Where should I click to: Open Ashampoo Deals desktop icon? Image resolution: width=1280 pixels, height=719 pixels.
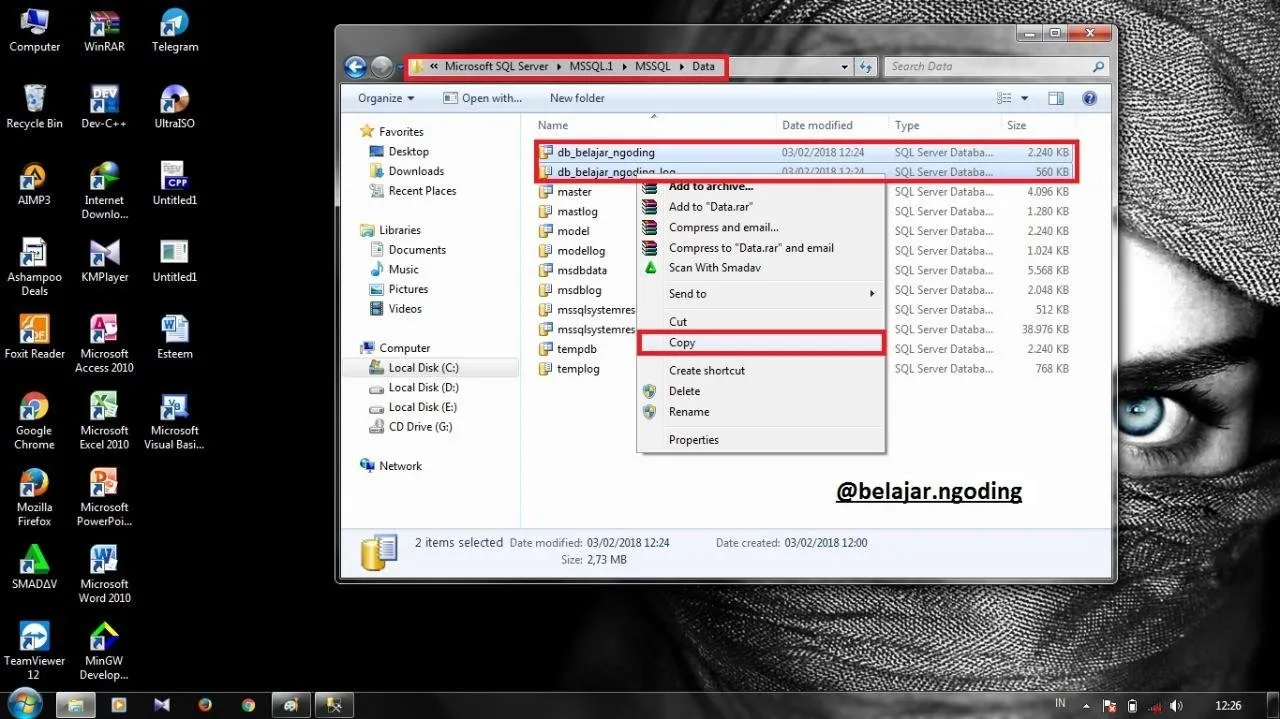34,267
